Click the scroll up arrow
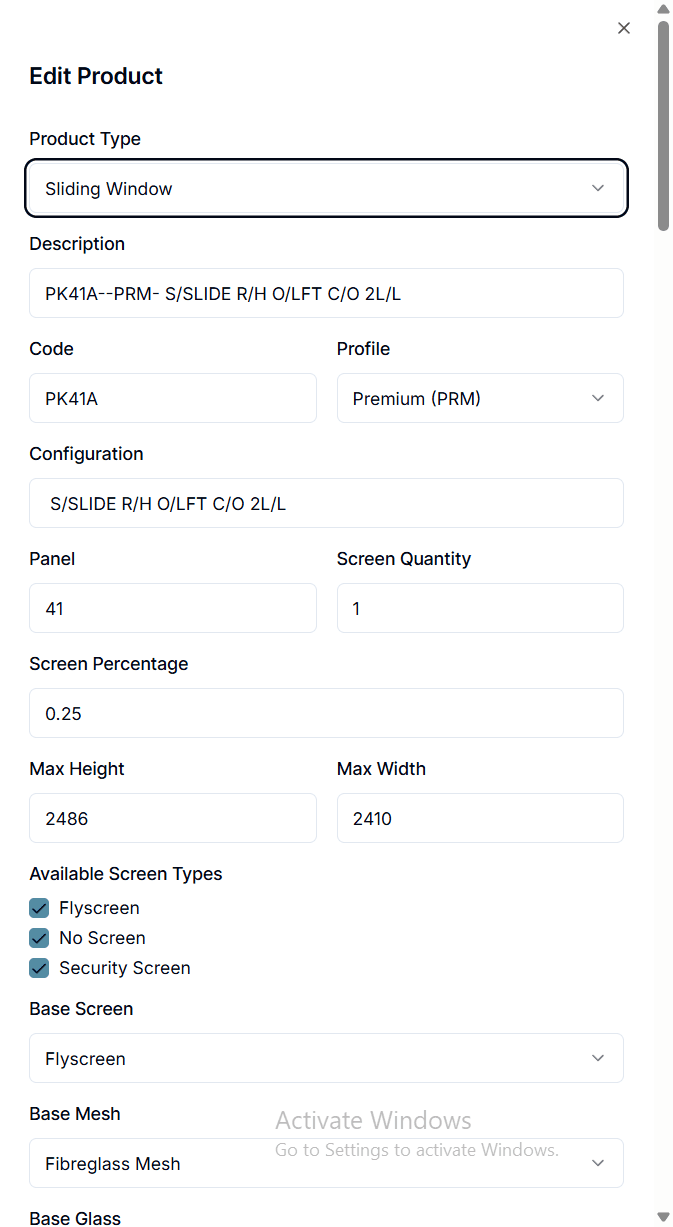The image size is (673, 1227). point(662,9)
